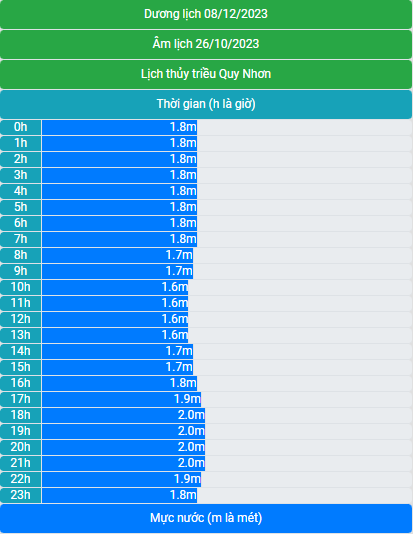413x534 pixels.
Task: Click the empty gray track of the 5h row
Action: [x=304, y=207]
